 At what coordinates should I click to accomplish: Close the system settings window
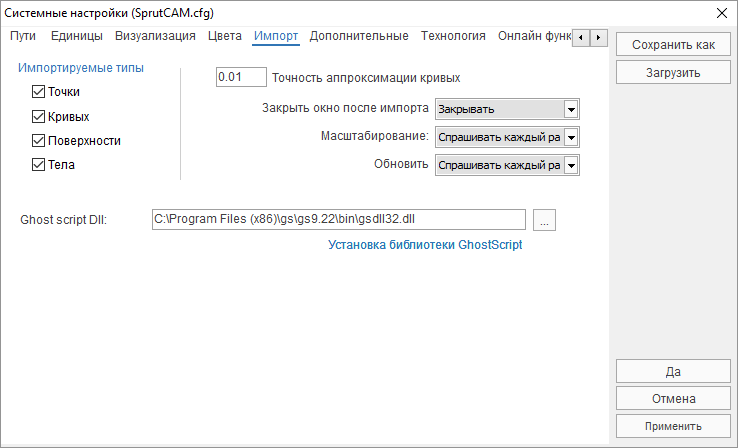[720, 13]
